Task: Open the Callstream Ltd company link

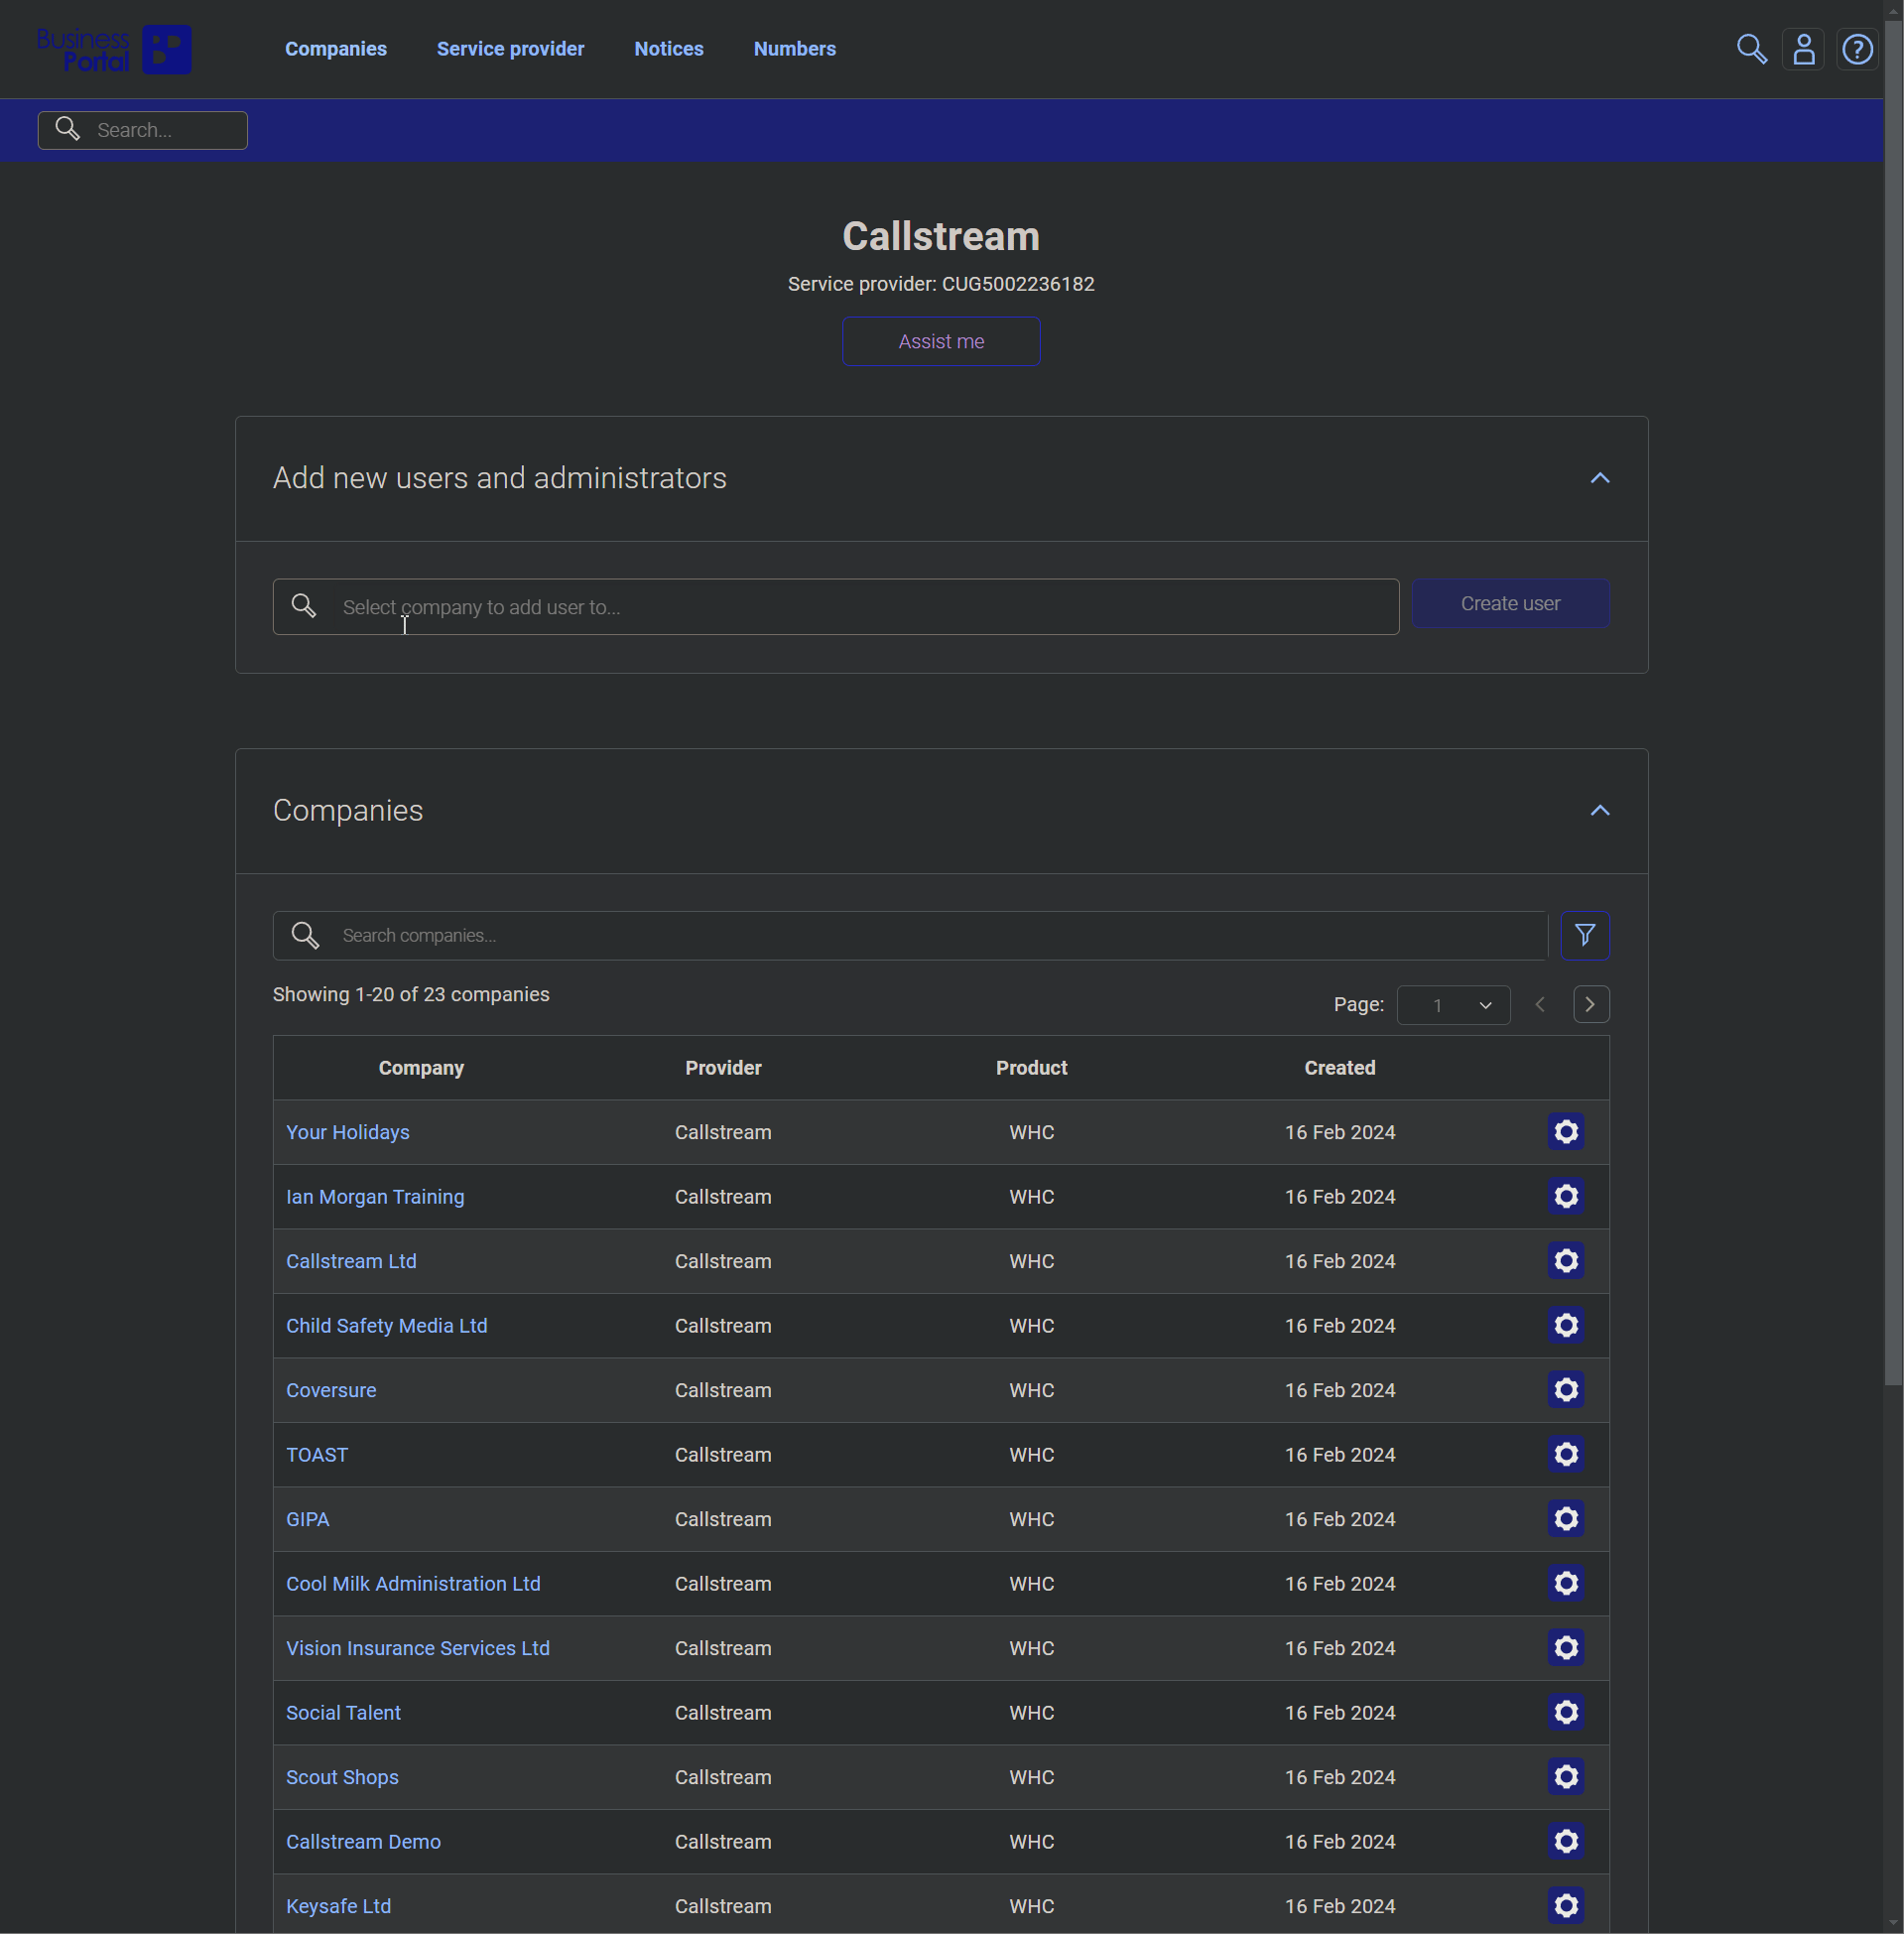Action: tap(351, 1261)
